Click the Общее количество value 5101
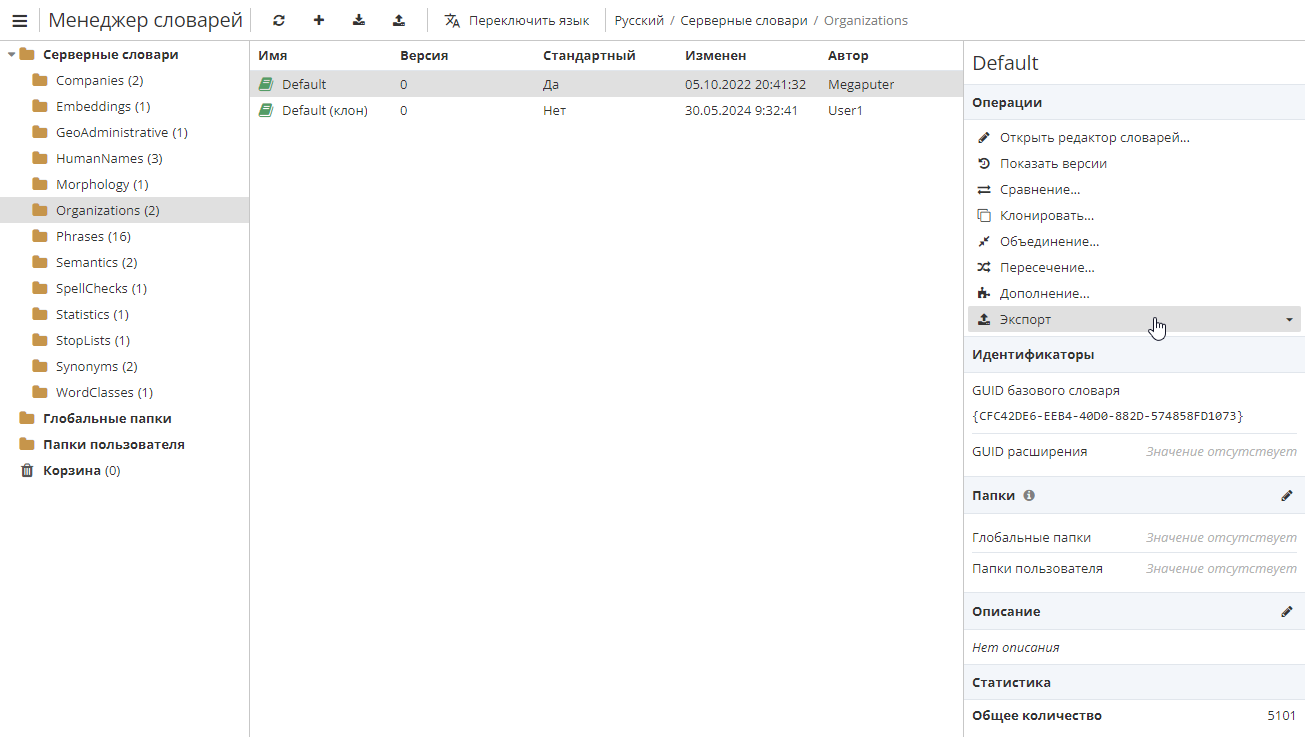Screen dimensions: 1305x737 tap(1281, 715)
